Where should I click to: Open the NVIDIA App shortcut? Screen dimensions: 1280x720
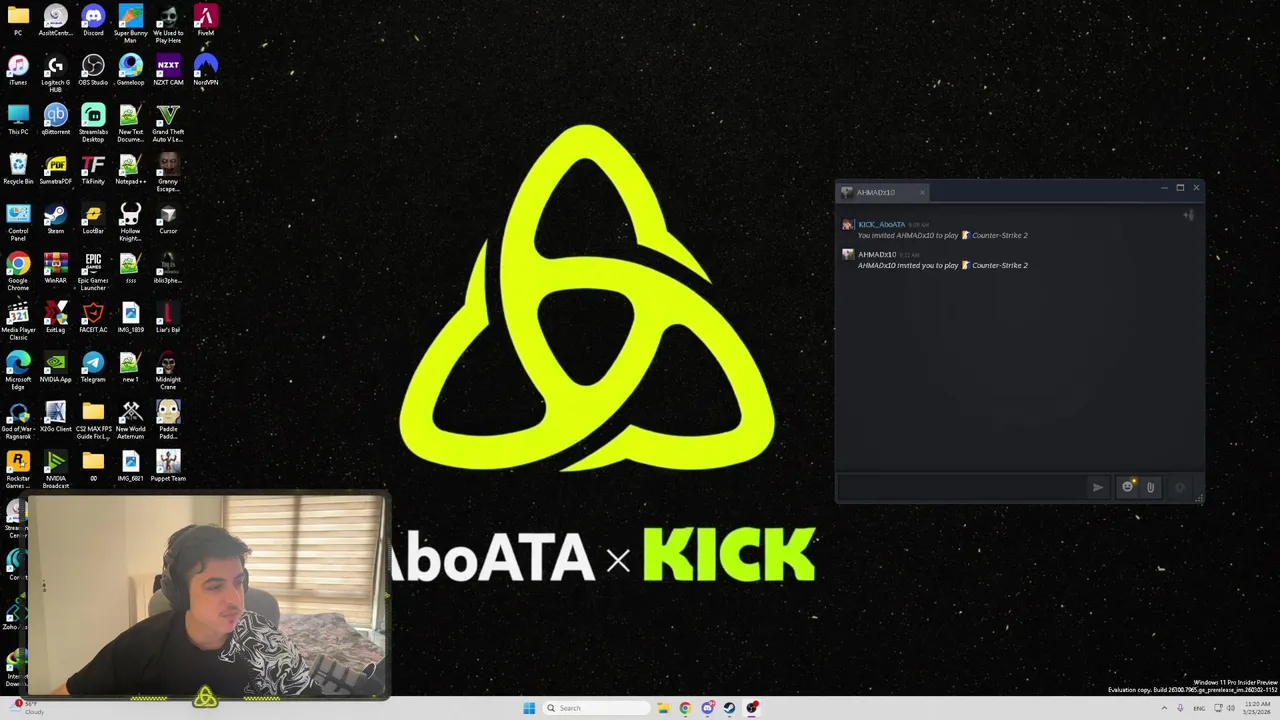click(x=55, y=367)
